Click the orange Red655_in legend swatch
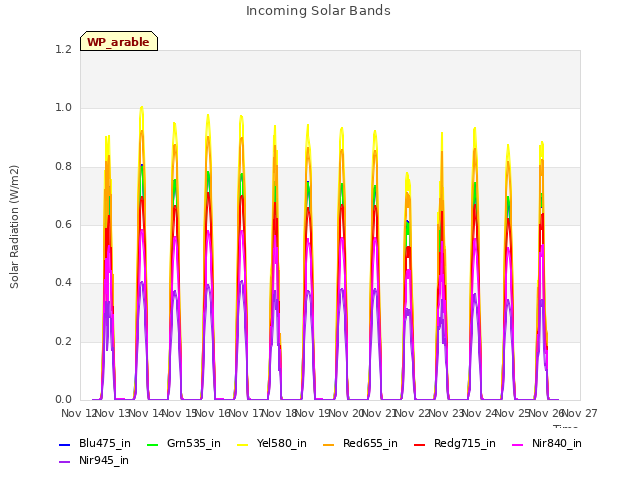 tap(329, 444)
